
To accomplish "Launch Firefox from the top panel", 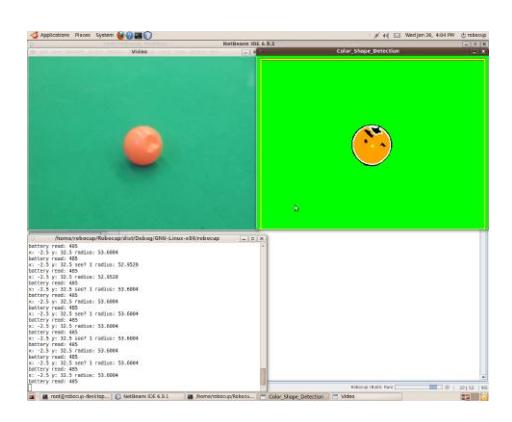I will [x=120, y=35].
